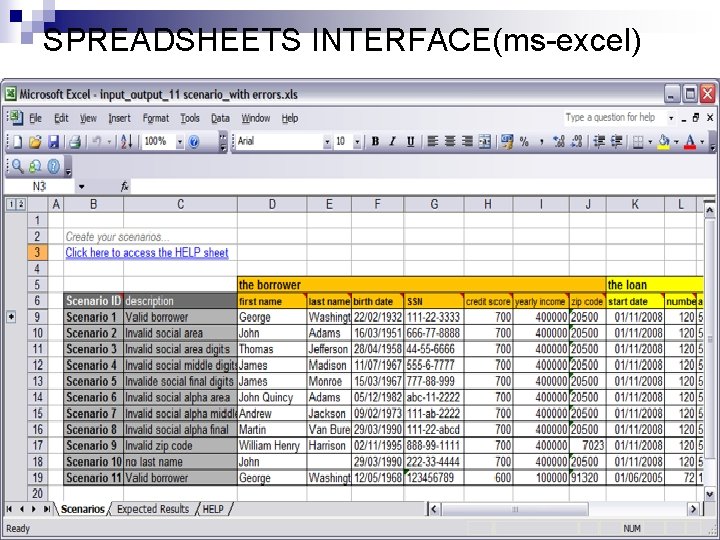720x540 pixels.
Task: Click the horizontal scrollbar thumb
Action: (515, 509)
